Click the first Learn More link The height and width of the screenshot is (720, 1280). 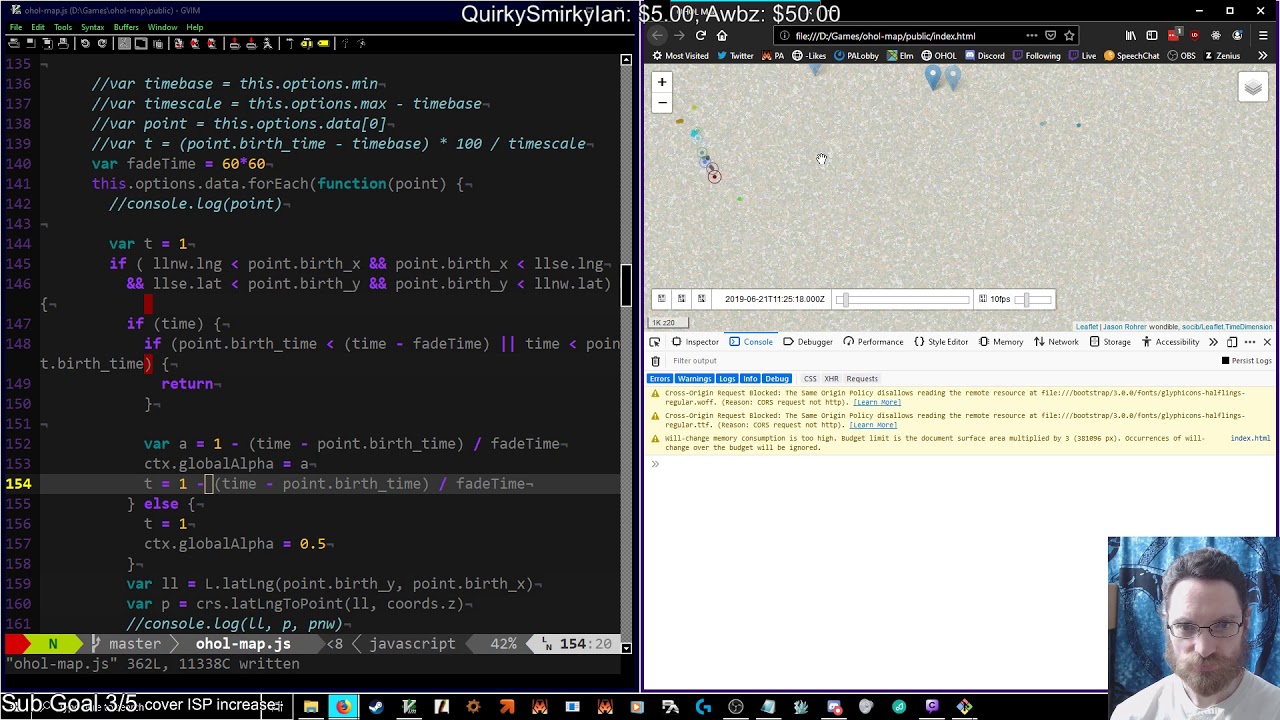pyautogui.click(x=877, y=402)
